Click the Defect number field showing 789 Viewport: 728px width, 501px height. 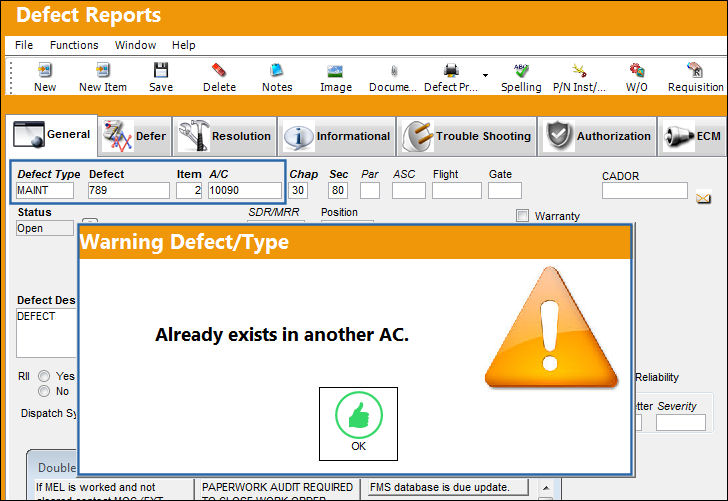click(x=129, y=190)
